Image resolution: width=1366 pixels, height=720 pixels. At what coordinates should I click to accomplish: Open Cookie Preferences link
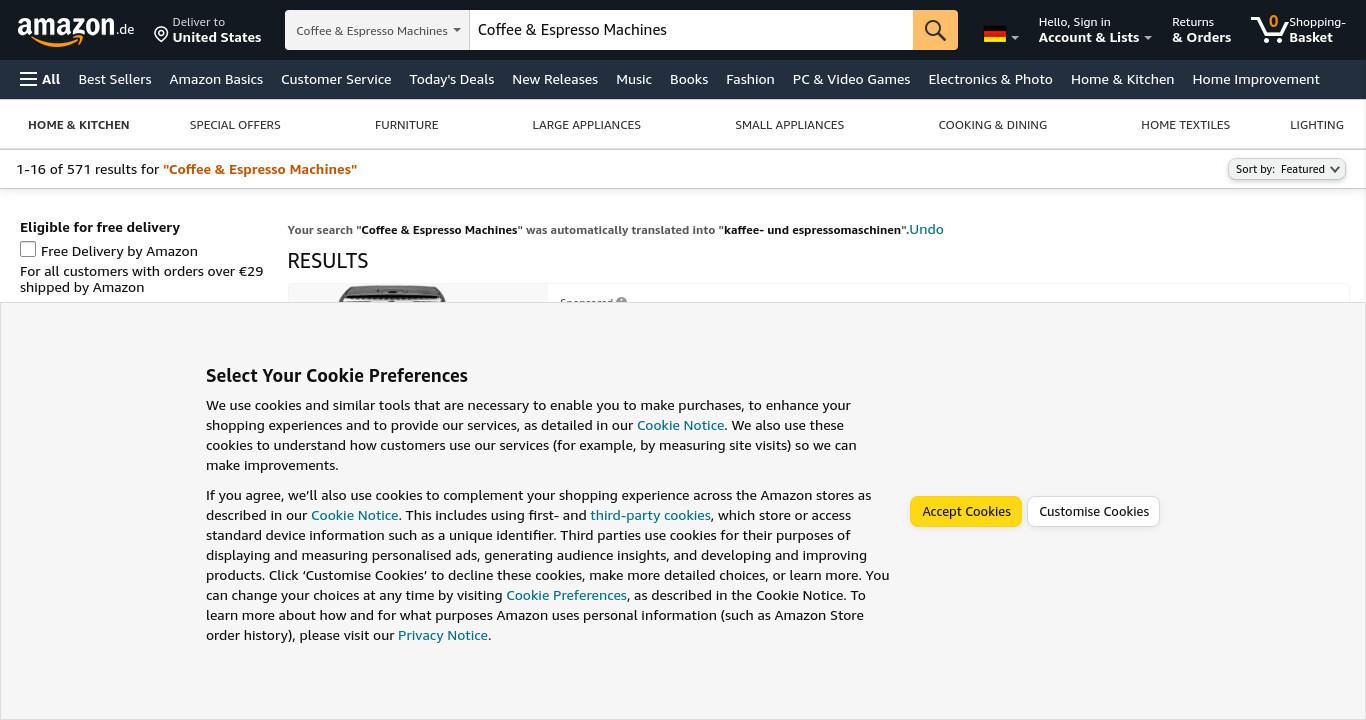(566, 595)
